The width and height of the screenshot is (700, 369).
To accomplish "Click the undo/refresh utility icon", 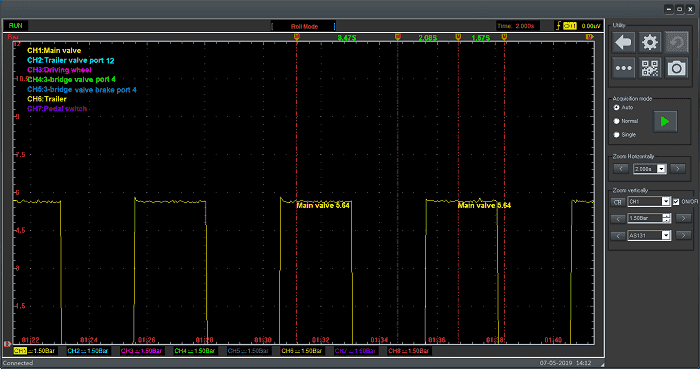I will (676, 43).
